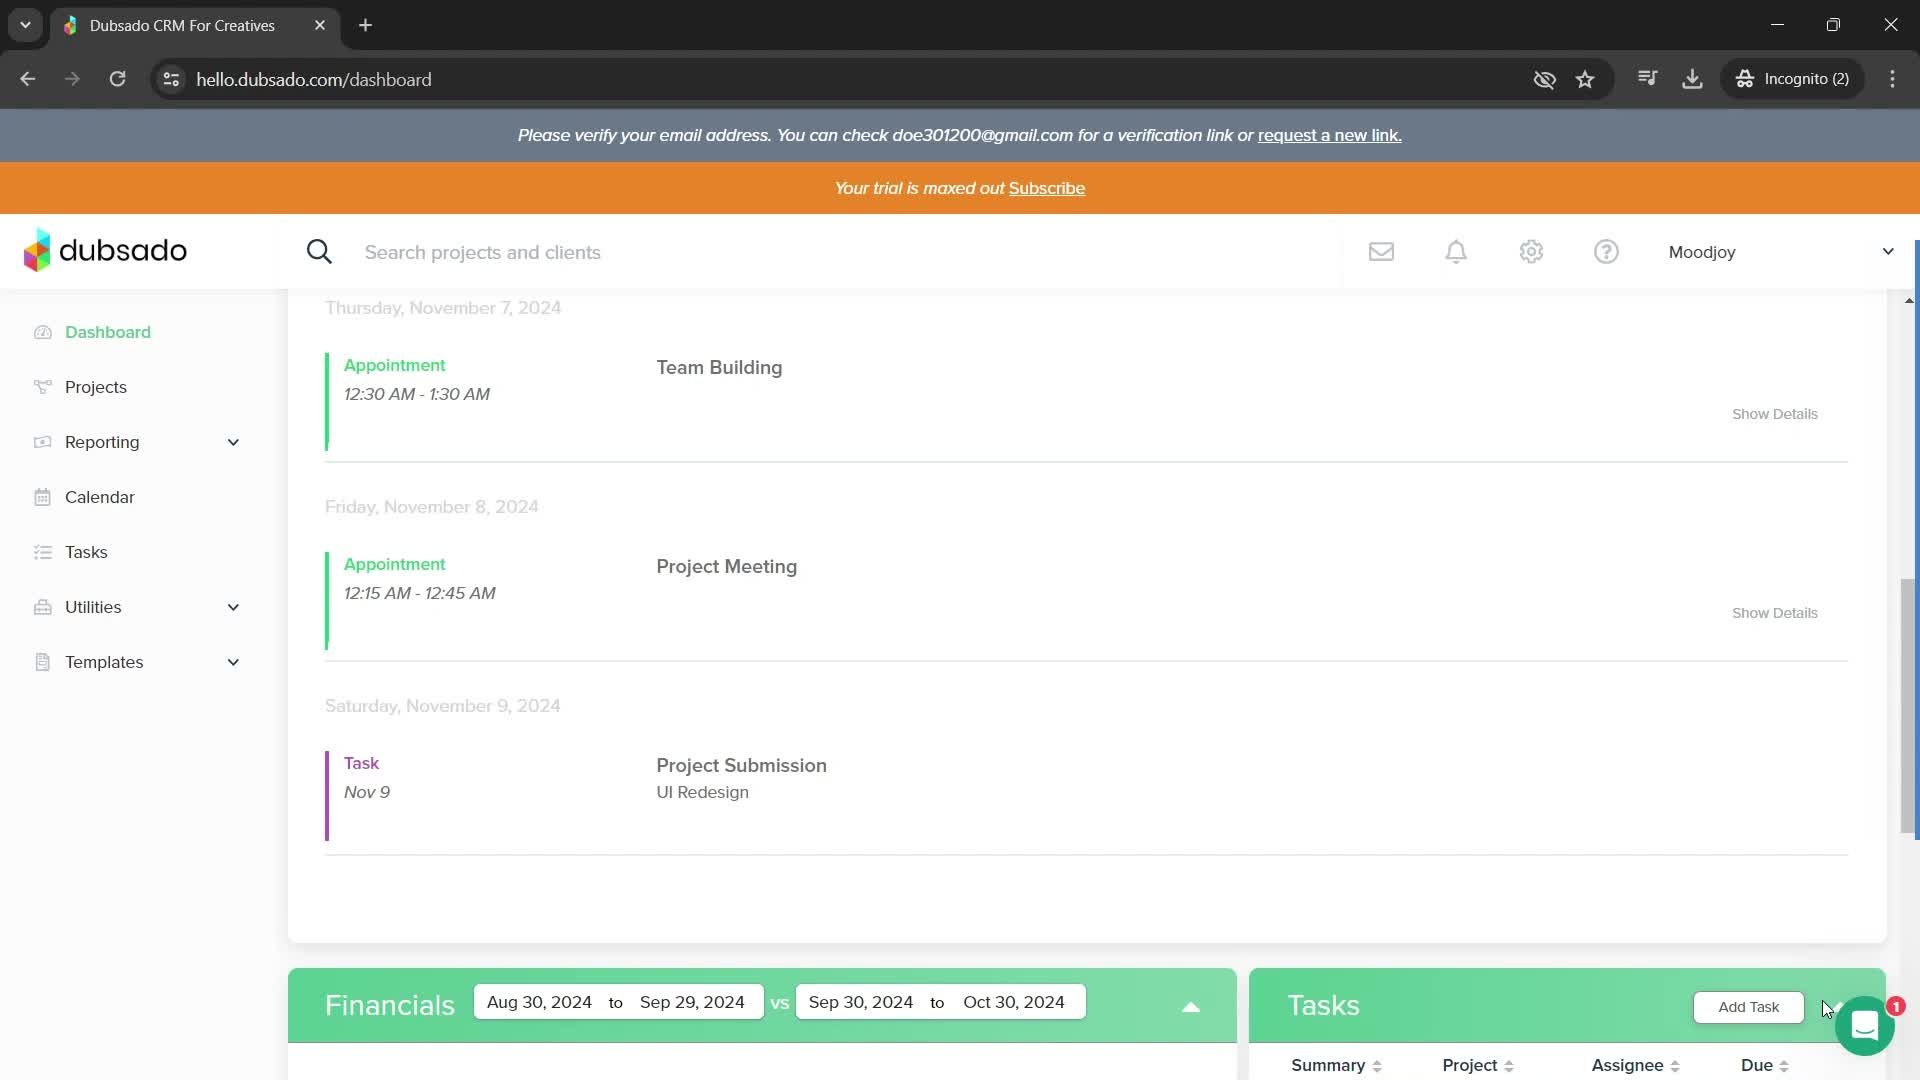The height and width of the screenshot is (1080, 1920).
Task: Open the Project Submission task
Action: point(741,765)
